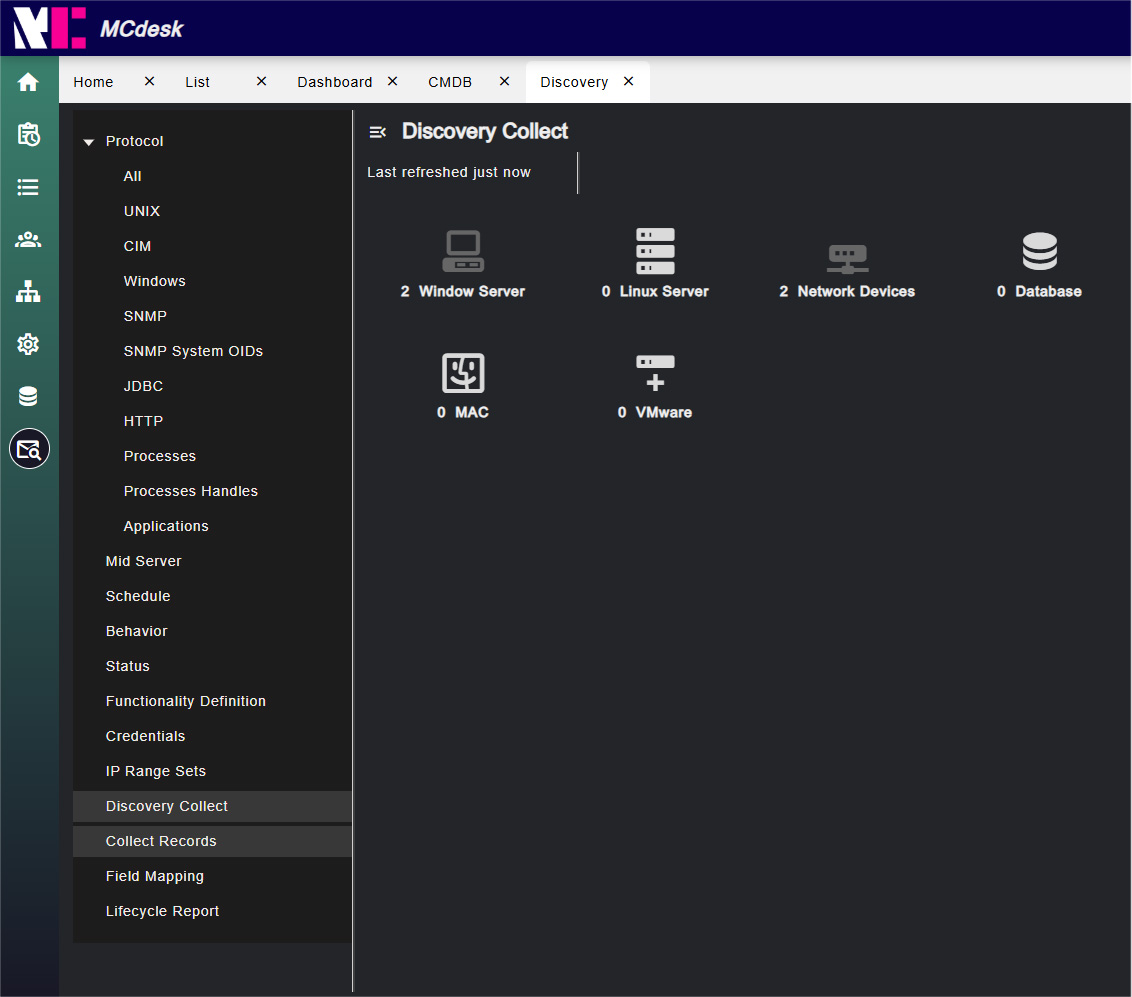The image size is (1132, 997).
Task: Open Collect Records menu item
Action: 212,842
